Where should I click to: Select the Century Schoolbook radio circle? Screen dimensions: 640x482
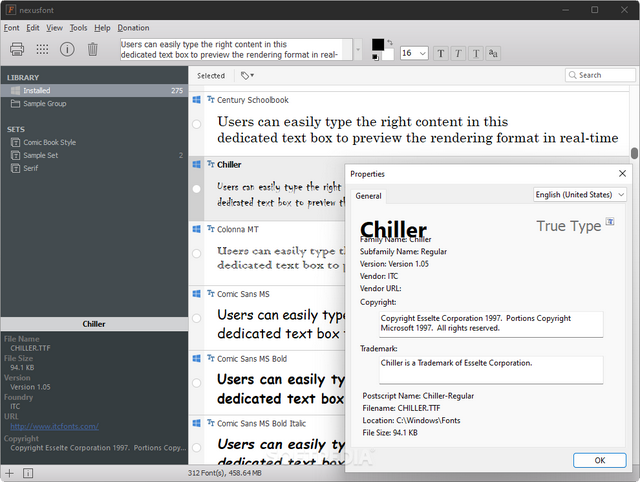[196, 124]
